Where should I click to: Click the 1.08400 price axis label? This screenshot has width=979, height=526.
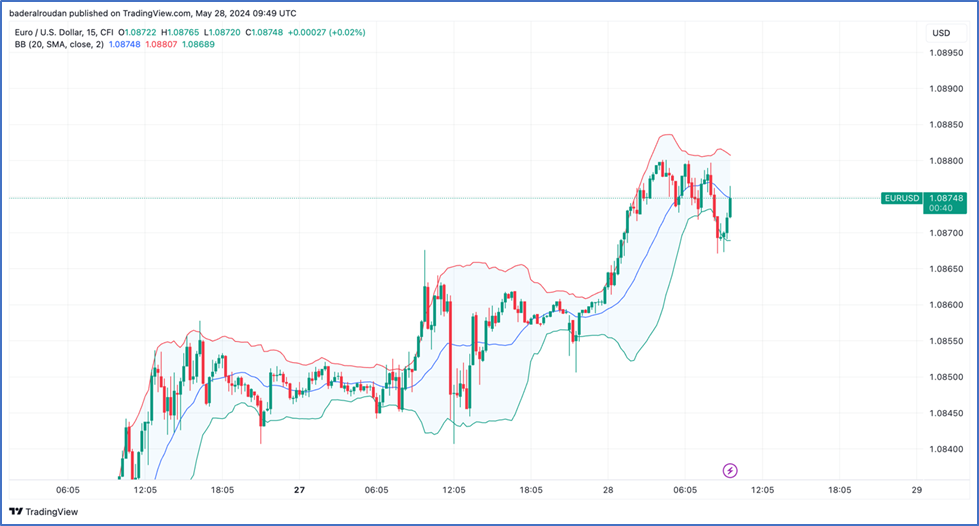[x=946, y=449]
